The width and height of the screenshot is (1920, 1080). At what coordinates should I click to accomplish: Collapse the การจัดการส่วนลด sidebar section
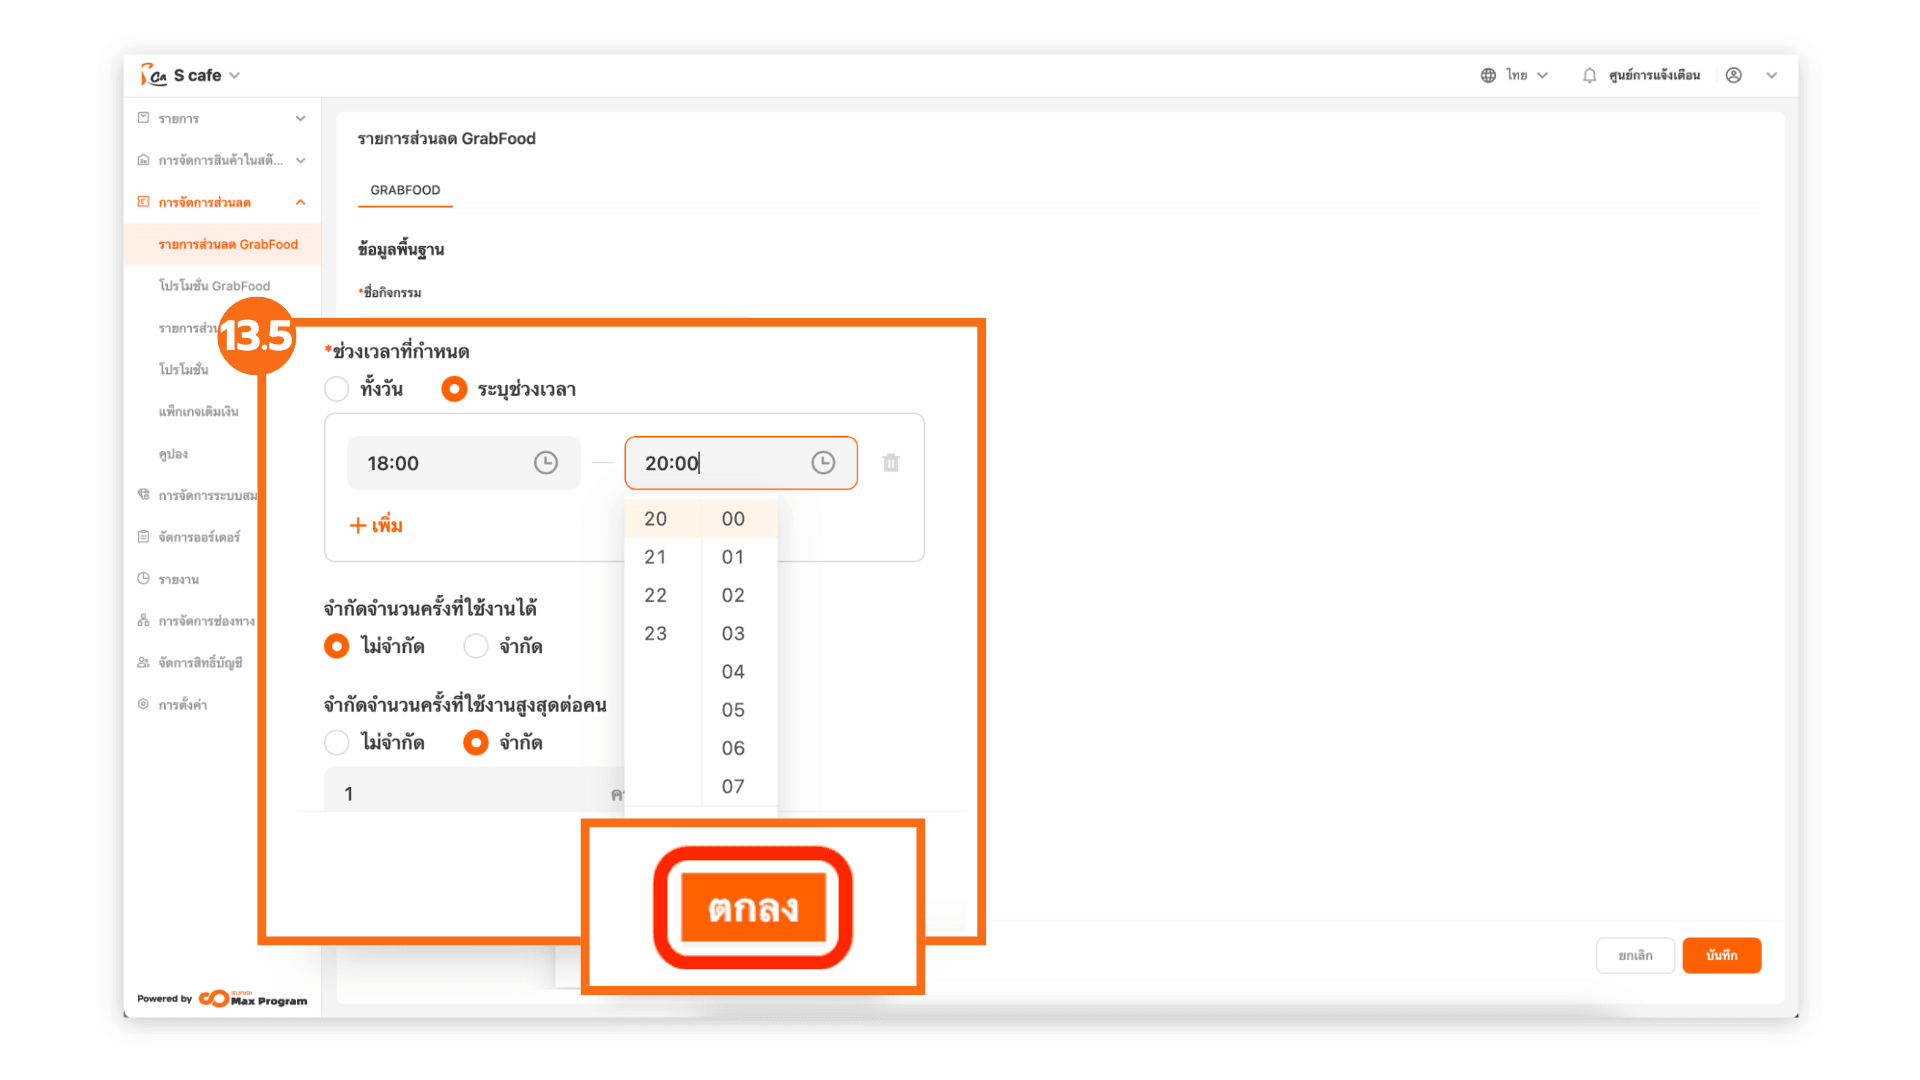[301, 202]
